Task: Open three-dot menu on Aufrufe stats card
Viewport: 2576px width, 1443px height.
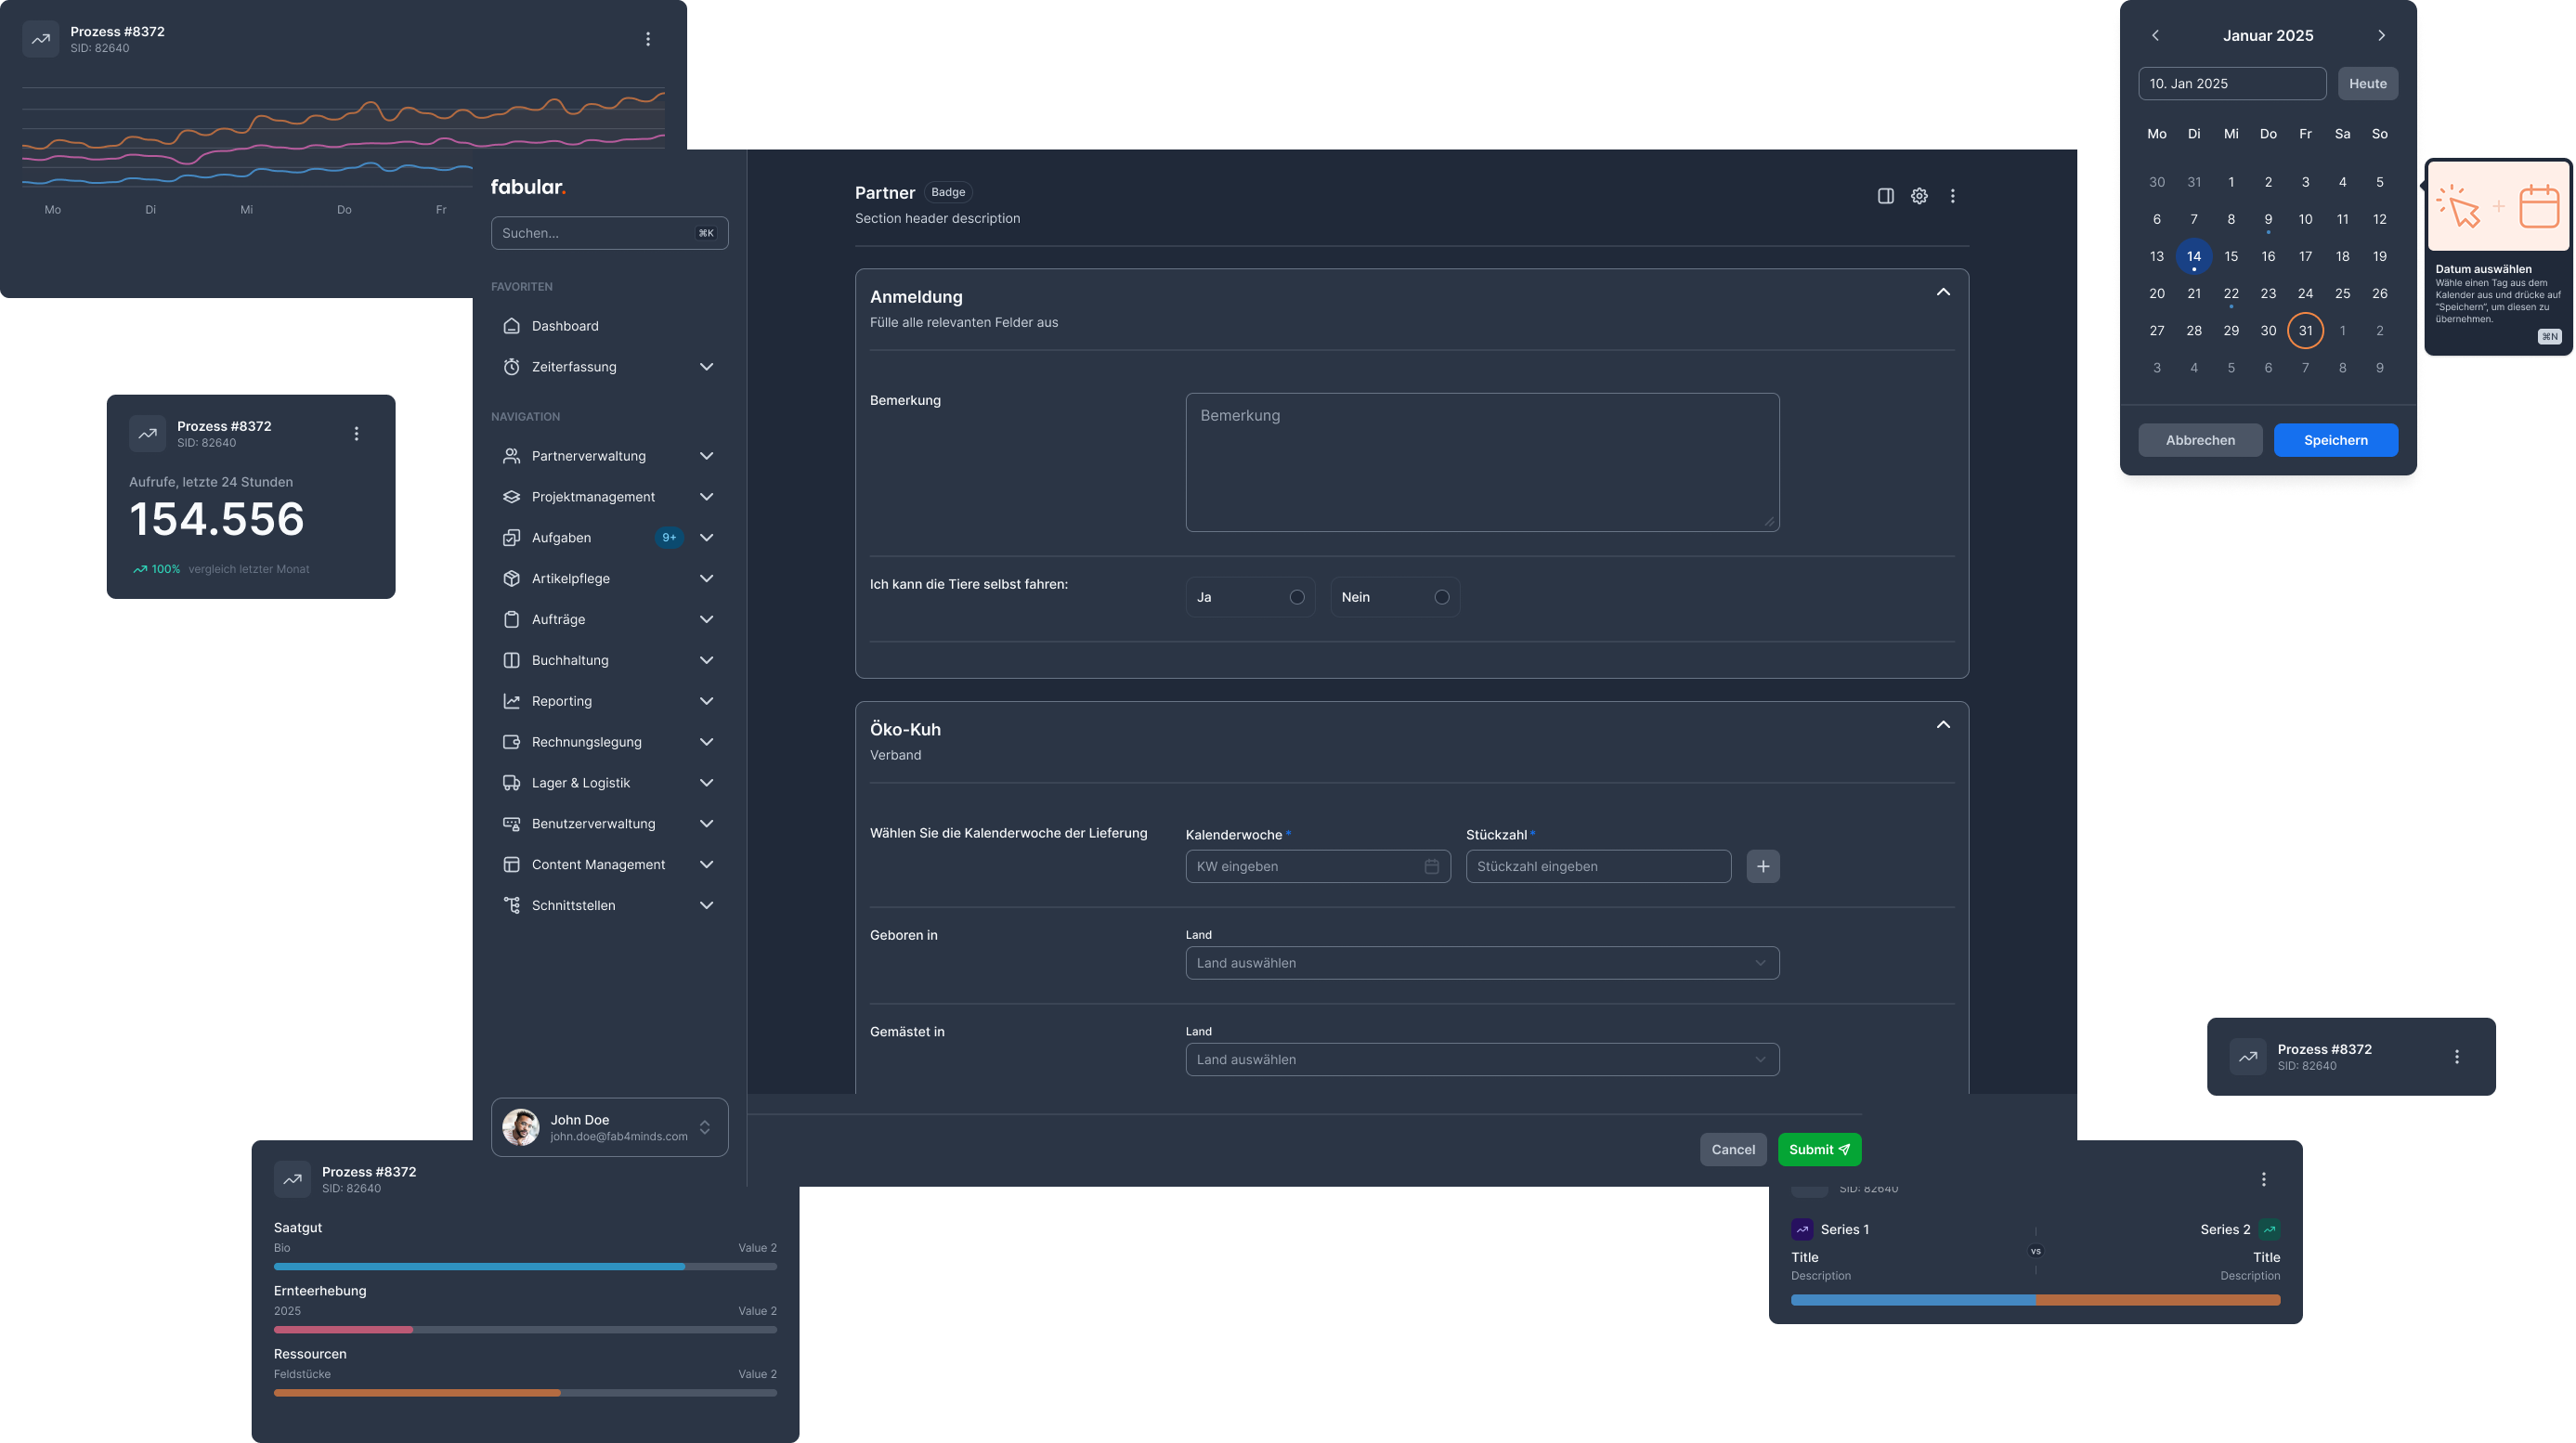Action: point(356,434)
